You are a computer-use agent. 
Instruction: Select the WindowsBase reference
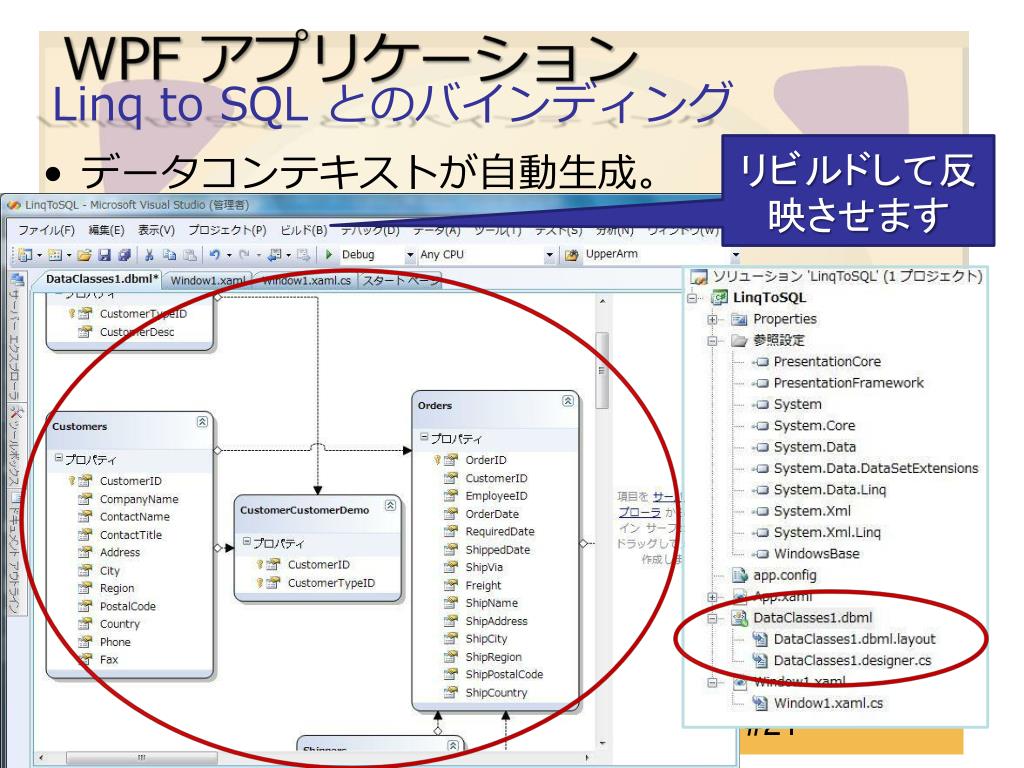coord(816,554)
